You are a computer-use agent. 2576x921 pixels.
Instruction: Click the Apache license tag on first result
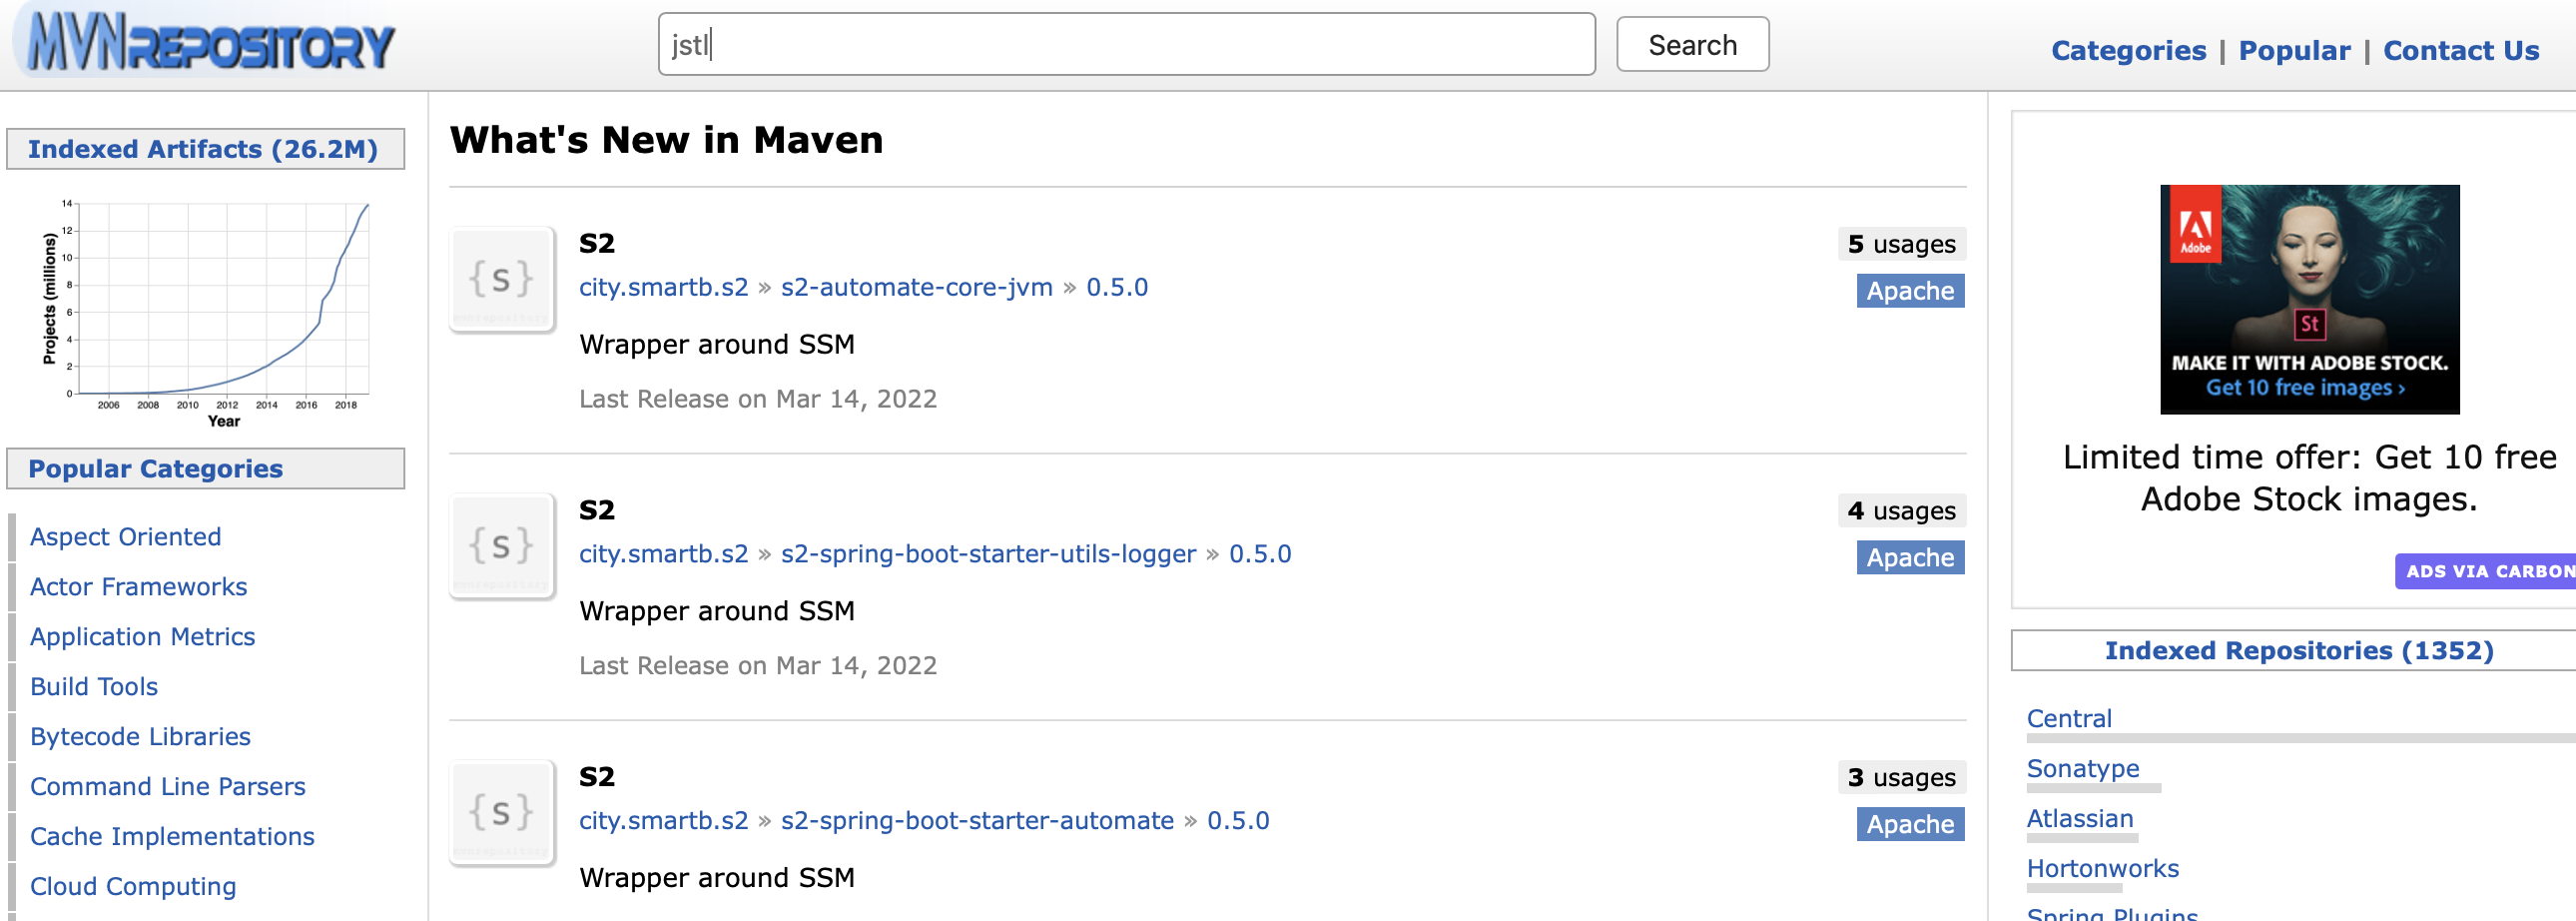1909,291
